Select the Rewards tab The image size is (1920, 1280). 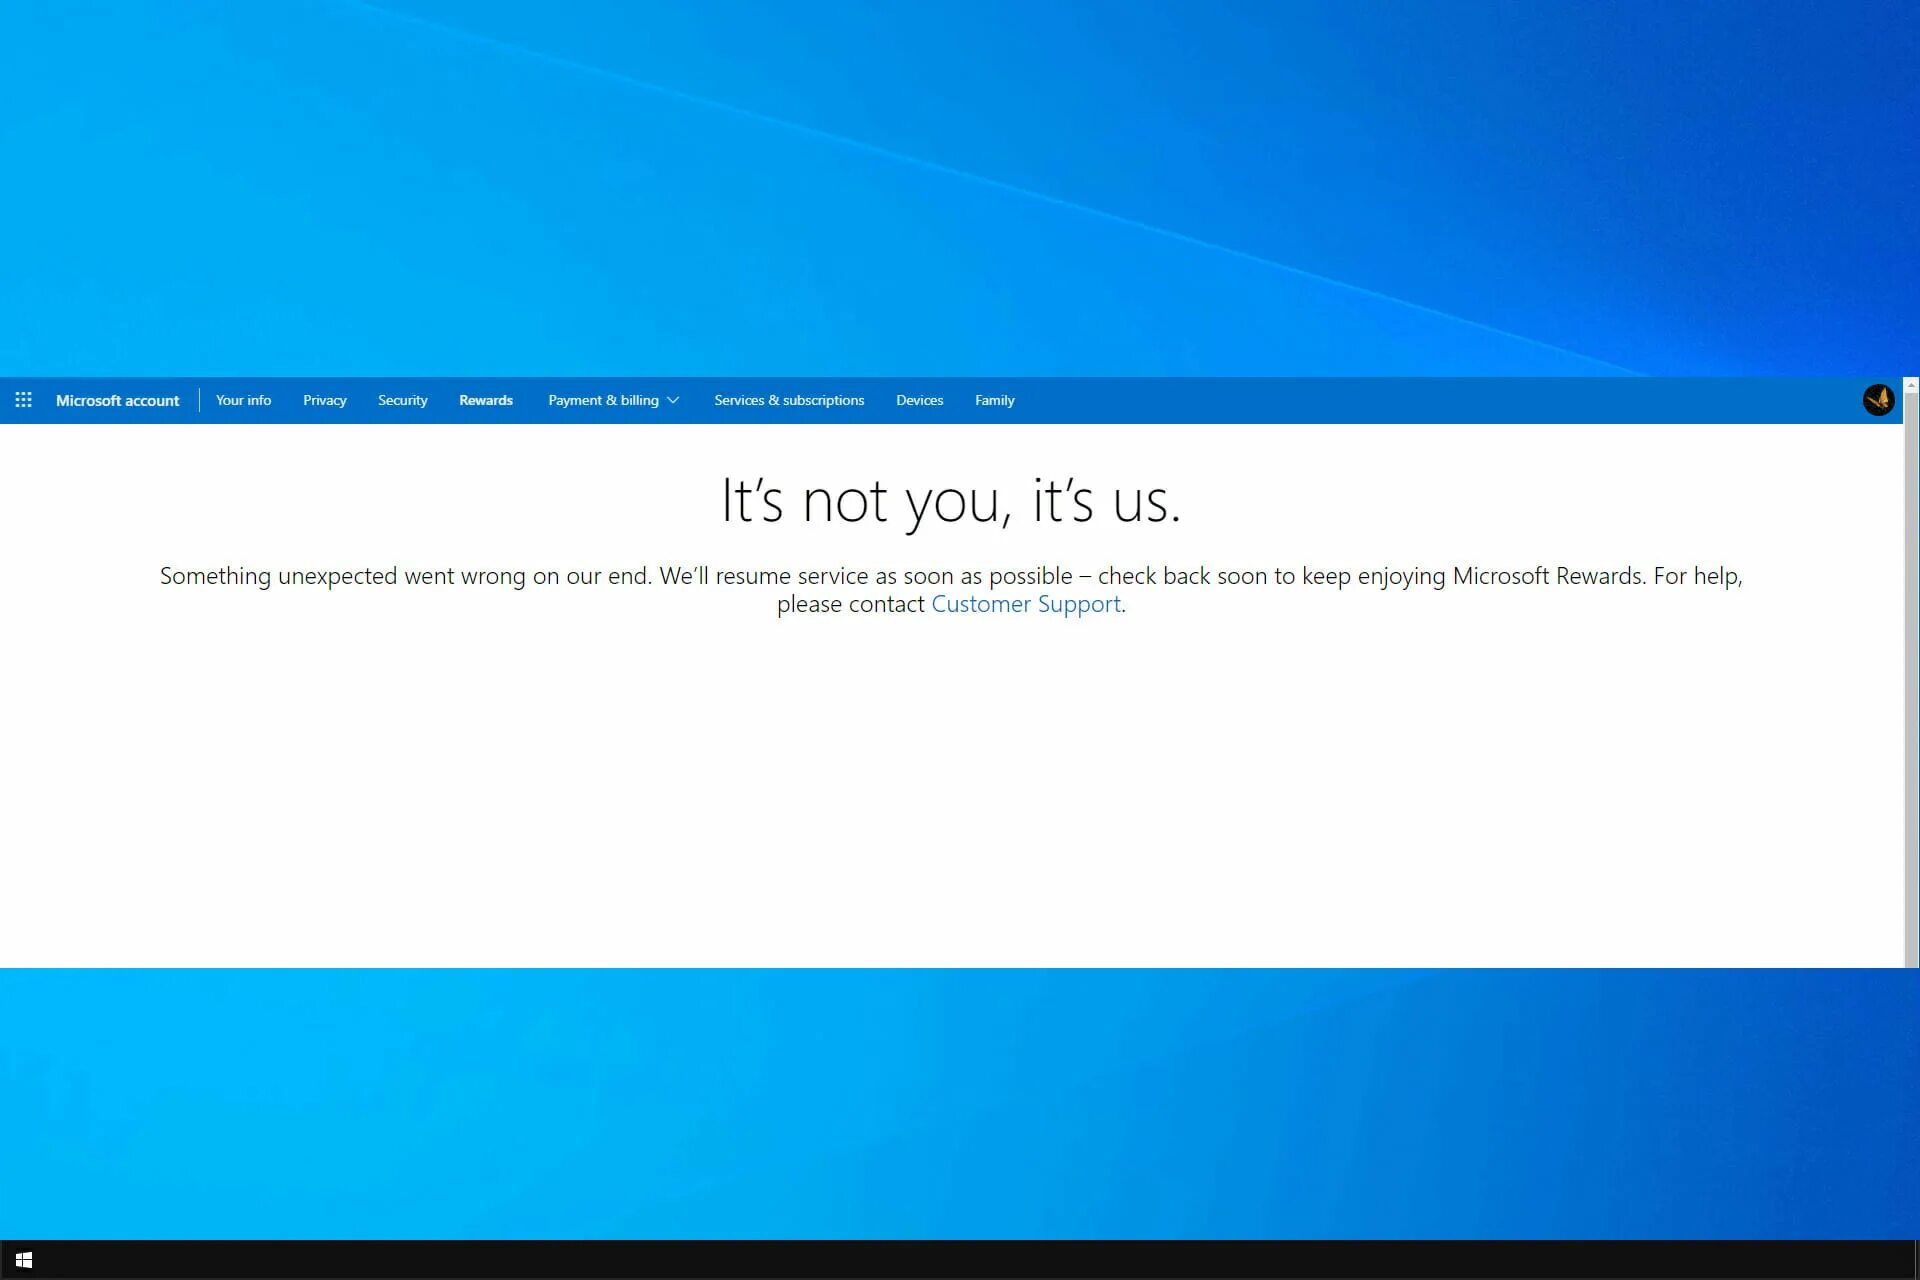click(x=485, y=400)
